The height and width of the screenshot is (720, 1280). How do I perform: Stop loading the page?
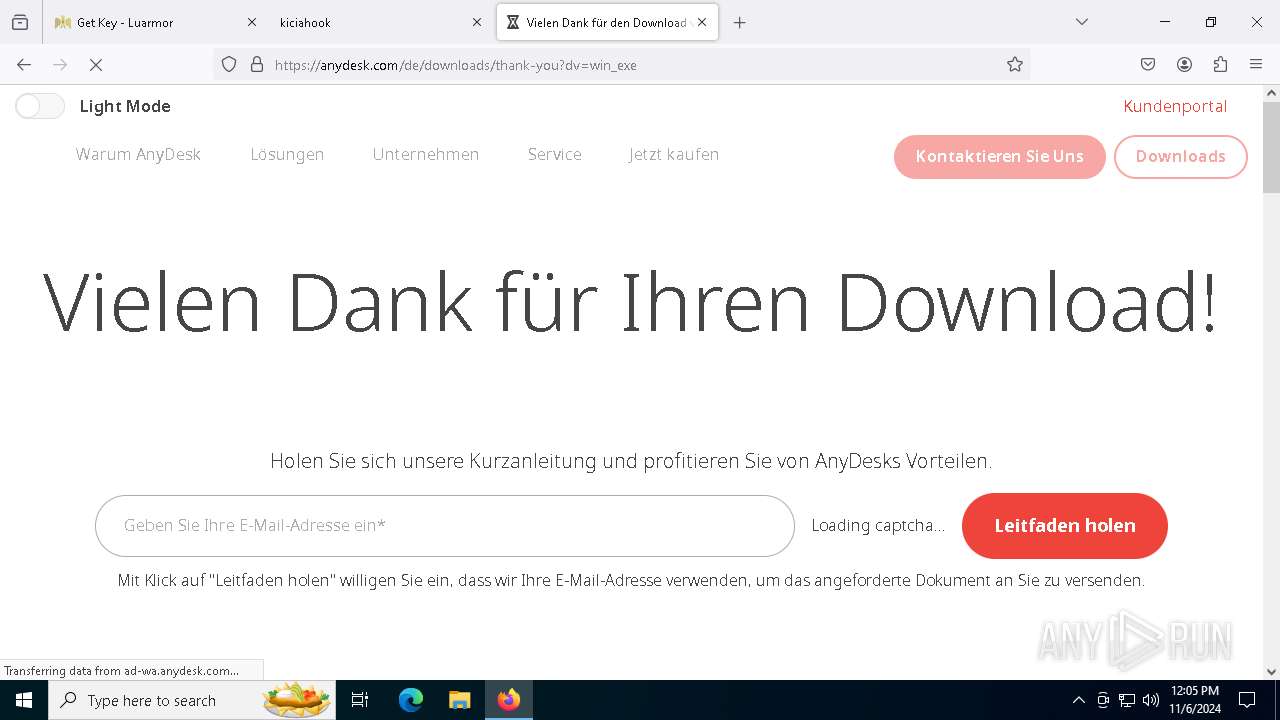coord(96,64)
